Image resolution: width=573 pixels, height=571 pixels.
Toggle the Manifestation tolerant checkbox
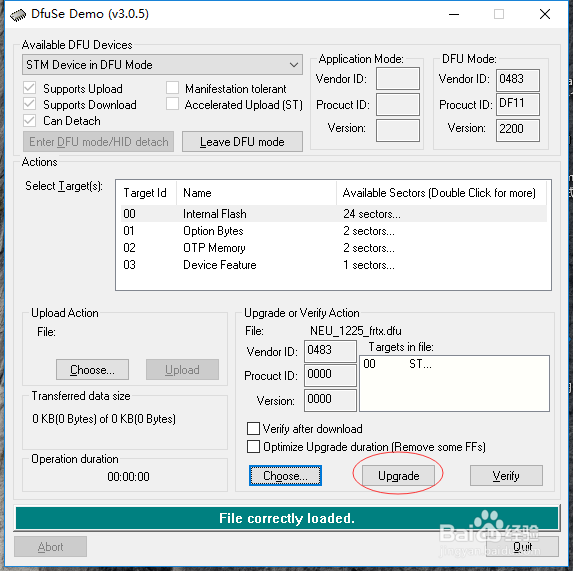click(172, 88)
